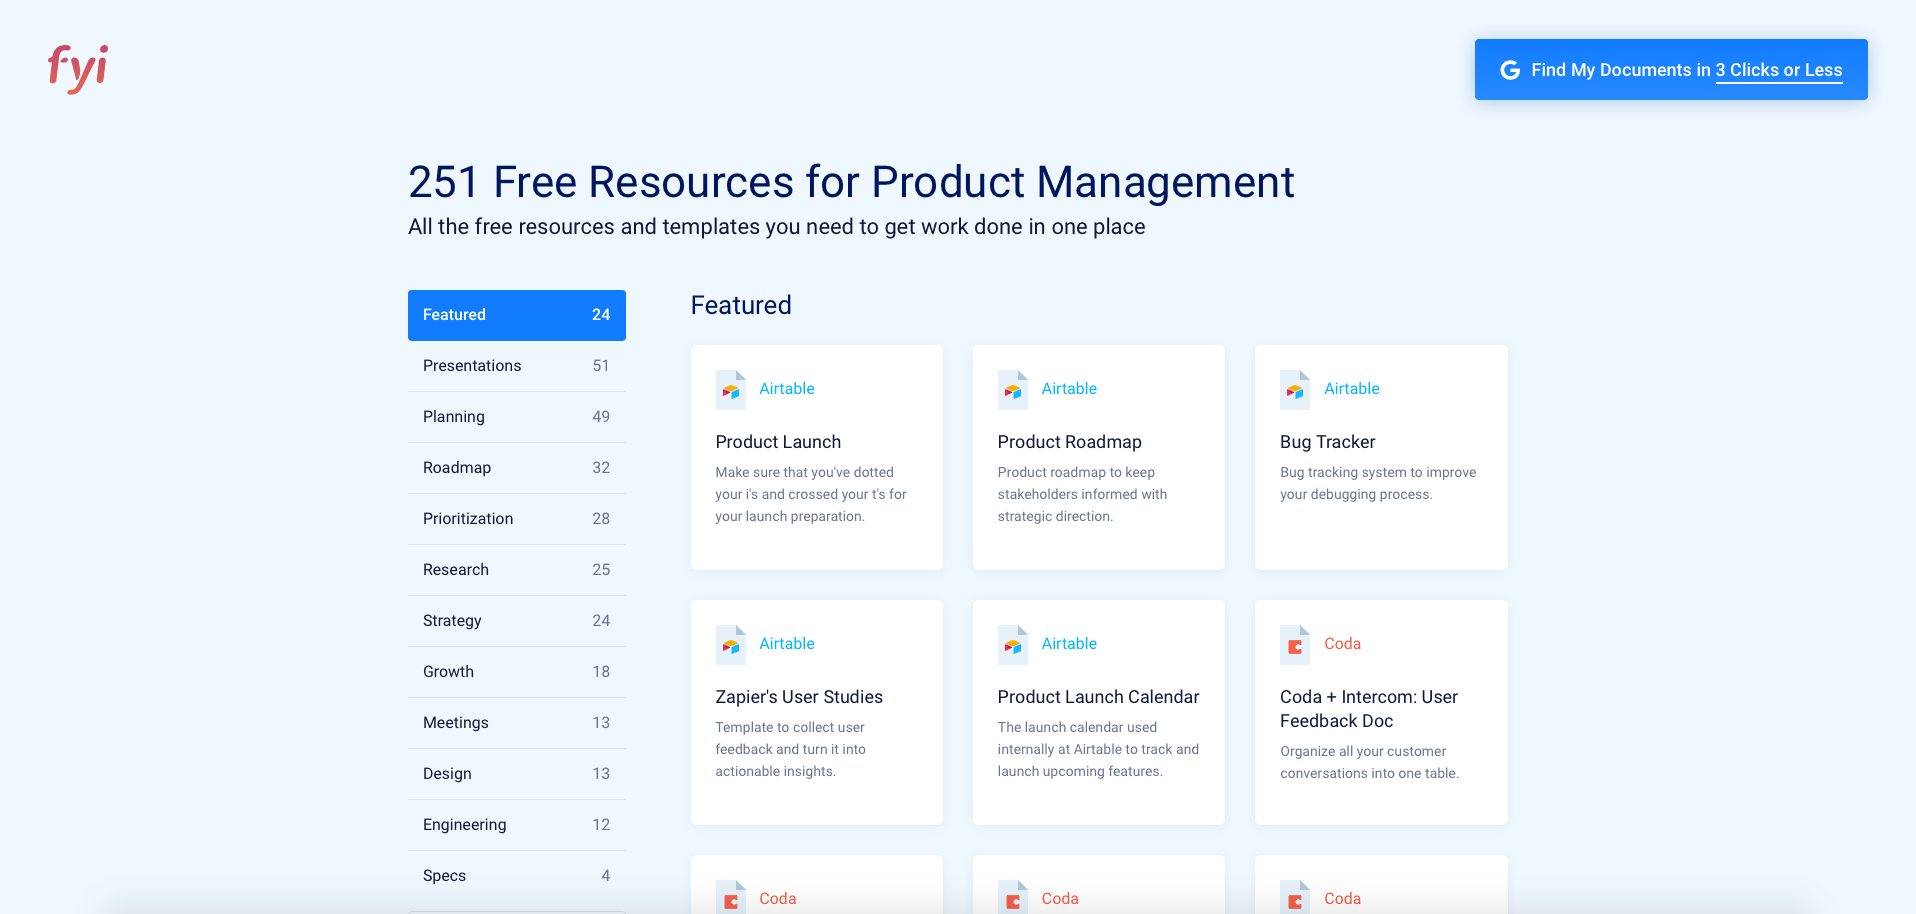Click the Airtable file icon on Product Roadmap card
The image size is (1916, 914).
[x=1013, y=390]
